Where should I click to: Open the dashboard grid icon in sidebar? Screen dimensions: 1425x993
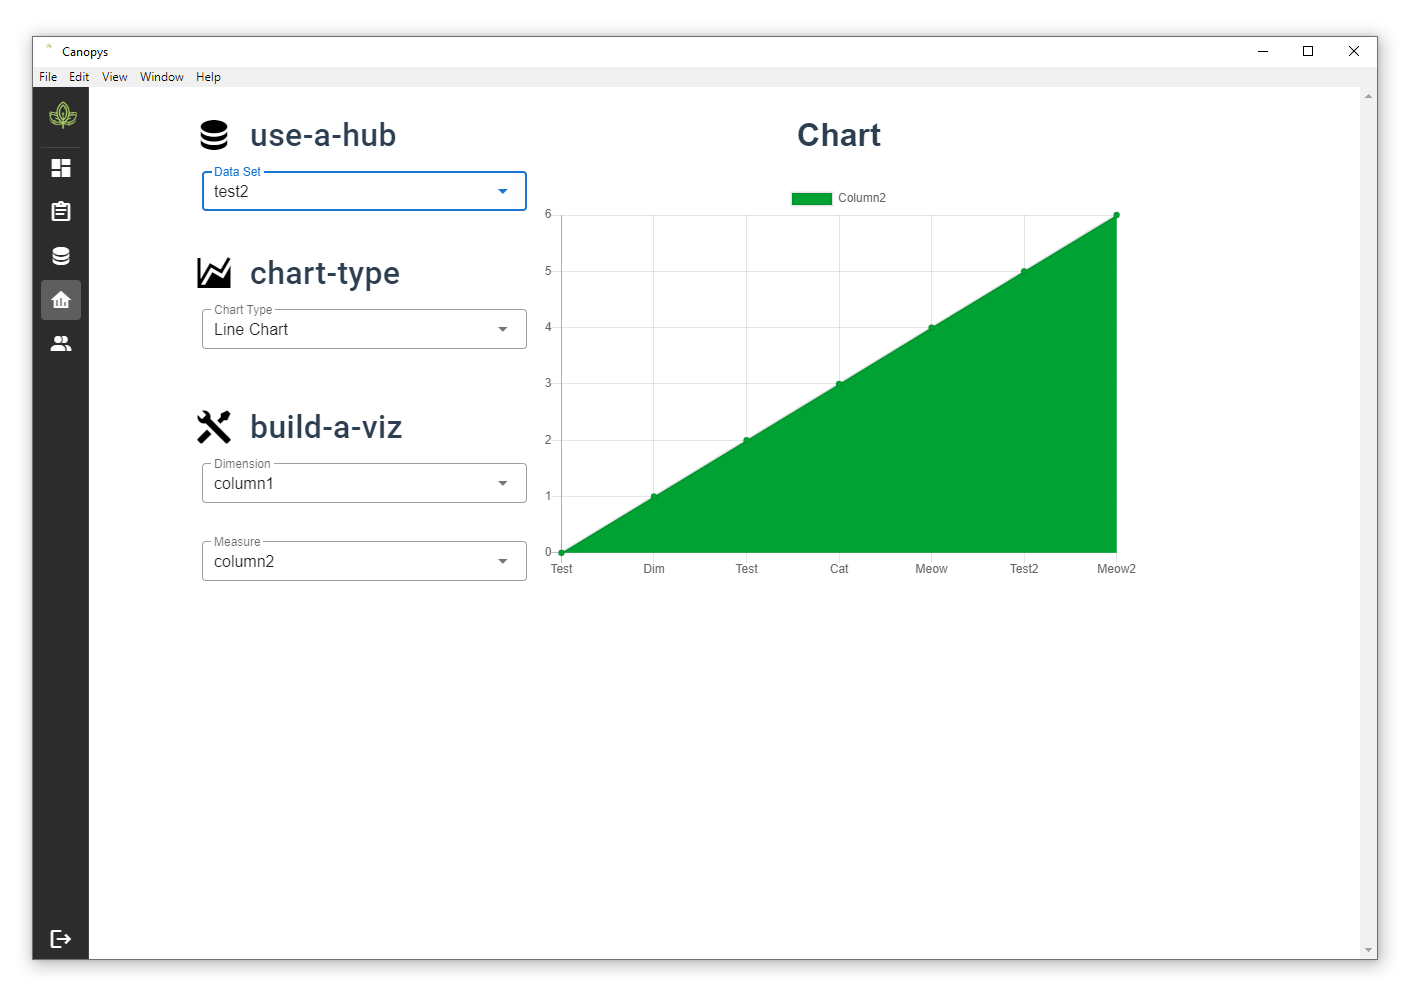point(61,168)
